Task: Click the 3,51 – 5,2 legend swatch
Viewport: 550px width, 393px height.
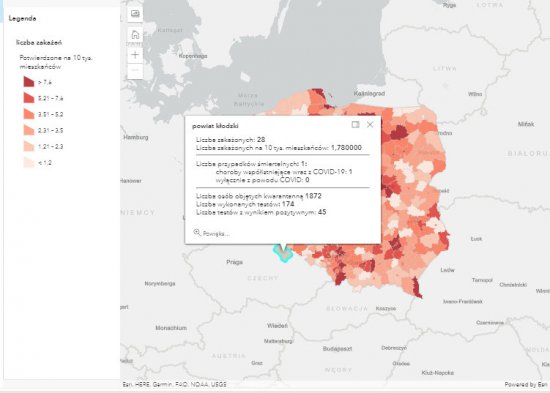Action: click(29, 114)
